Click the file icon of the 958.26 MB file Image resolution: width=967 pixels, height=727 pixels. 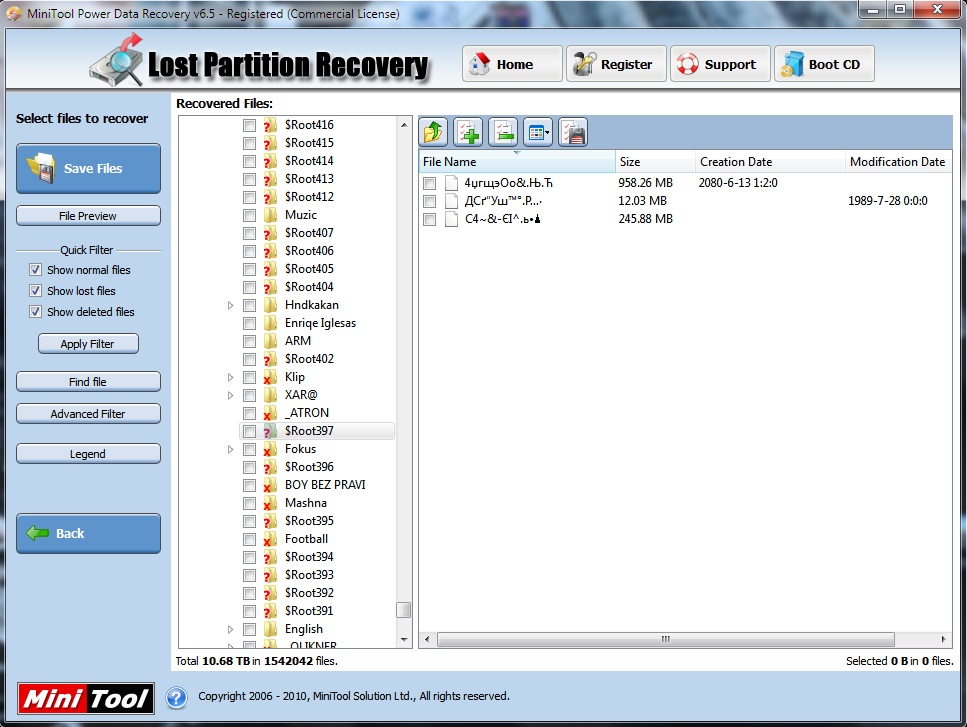pyautogui.click(x=452, y=183)
